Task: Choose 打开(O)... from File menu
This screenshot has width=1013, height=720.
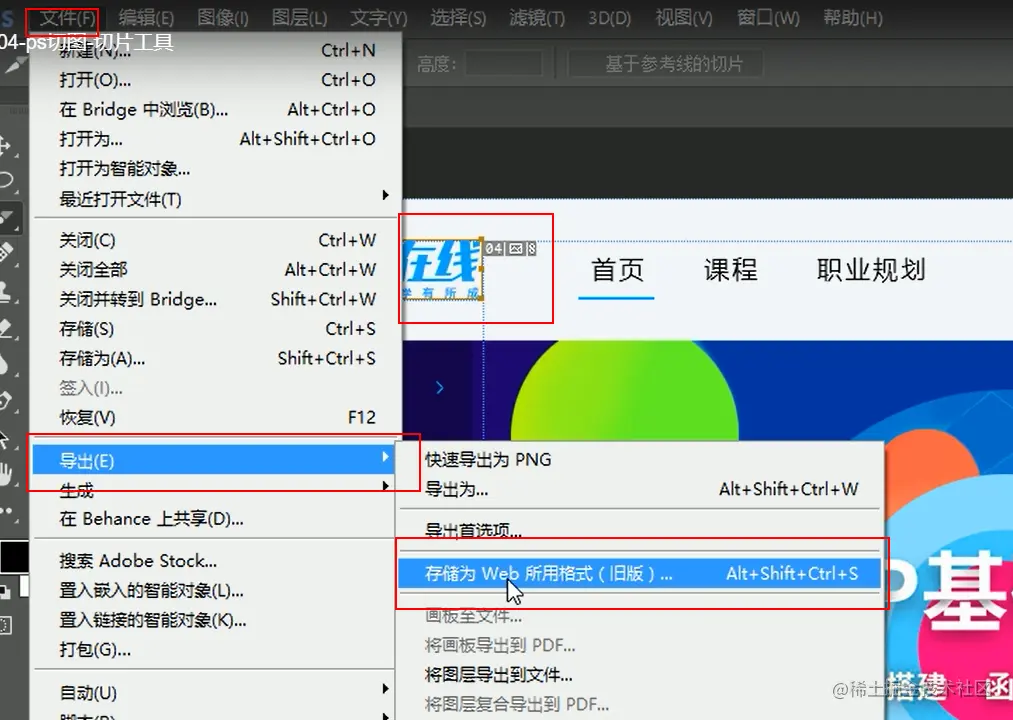Action: [x=214, y=80]
